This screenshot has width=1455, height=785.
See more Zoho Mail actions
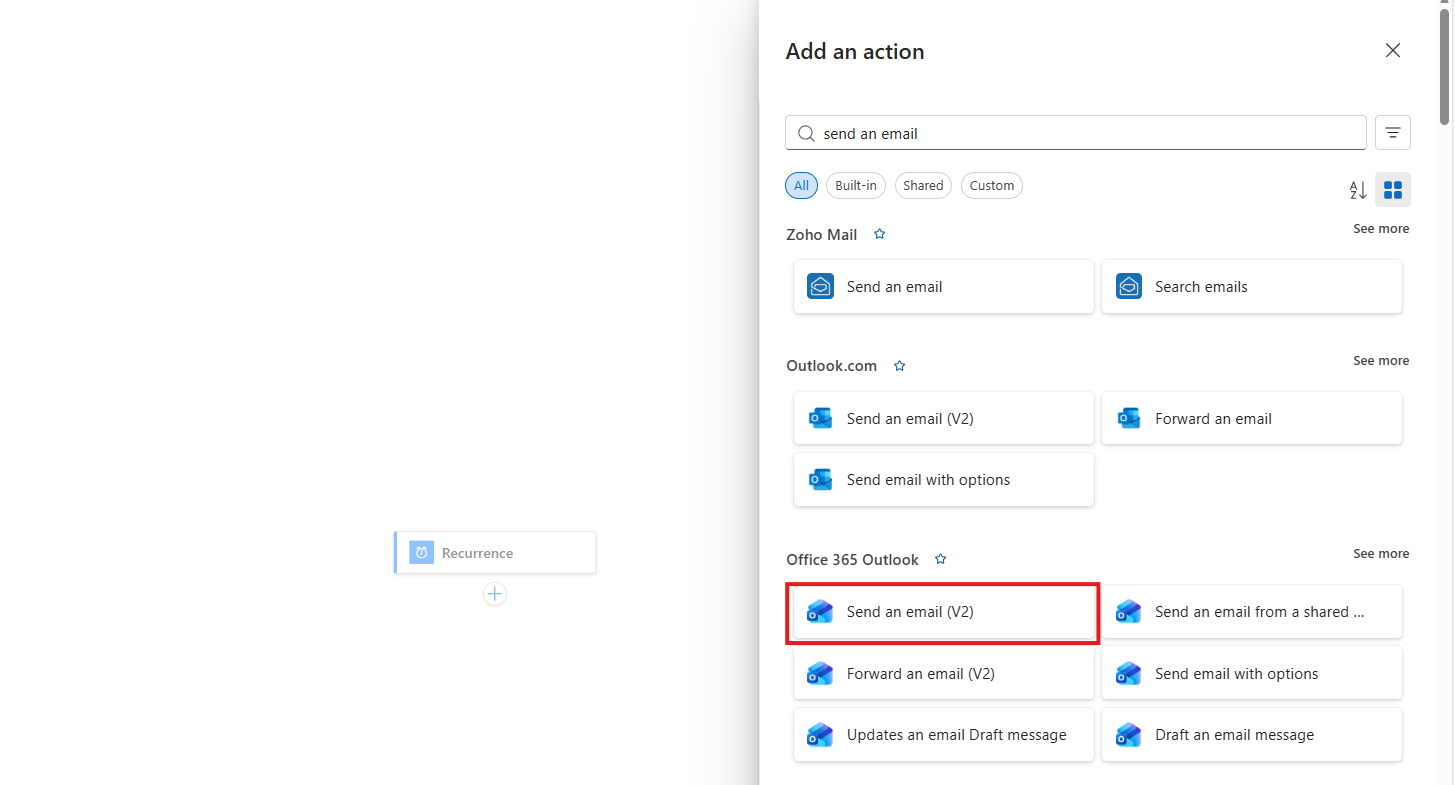1381,229
